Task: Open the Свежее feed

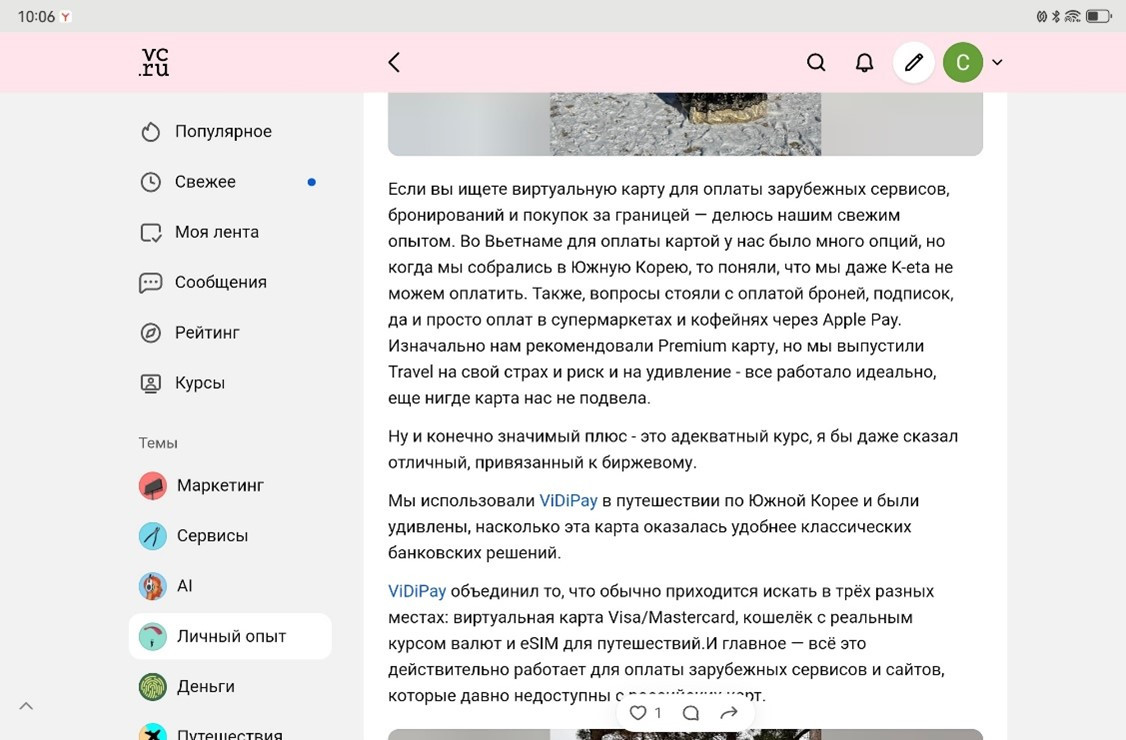Action: click(x=205, y=182)
